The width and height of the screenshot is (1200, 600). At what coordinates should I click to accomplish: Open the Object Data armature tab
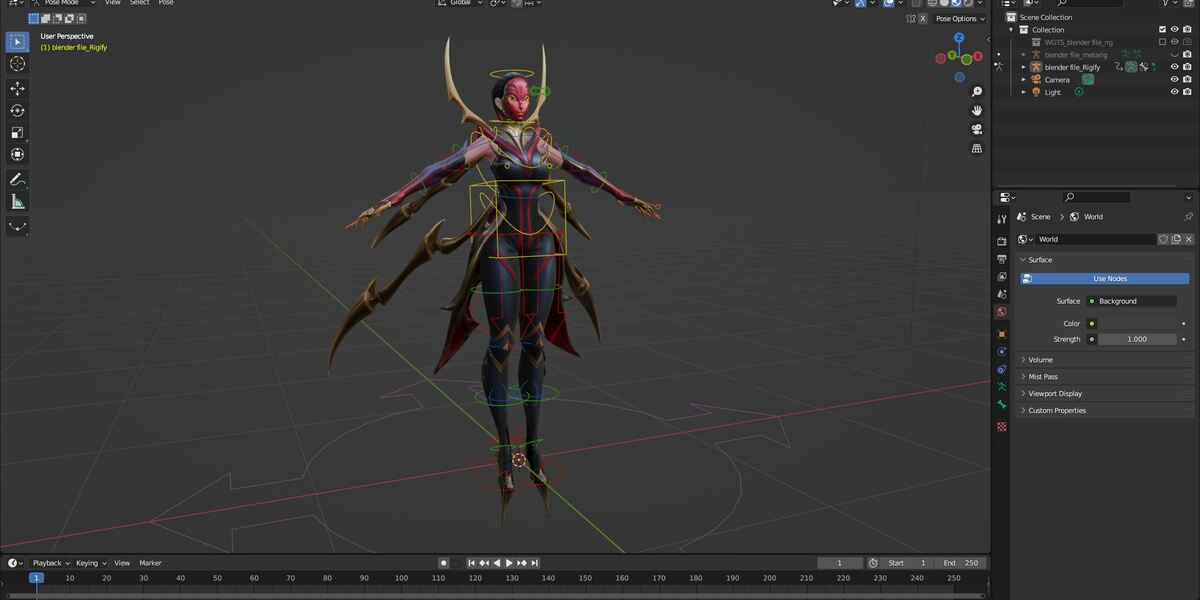[1002, 386]
